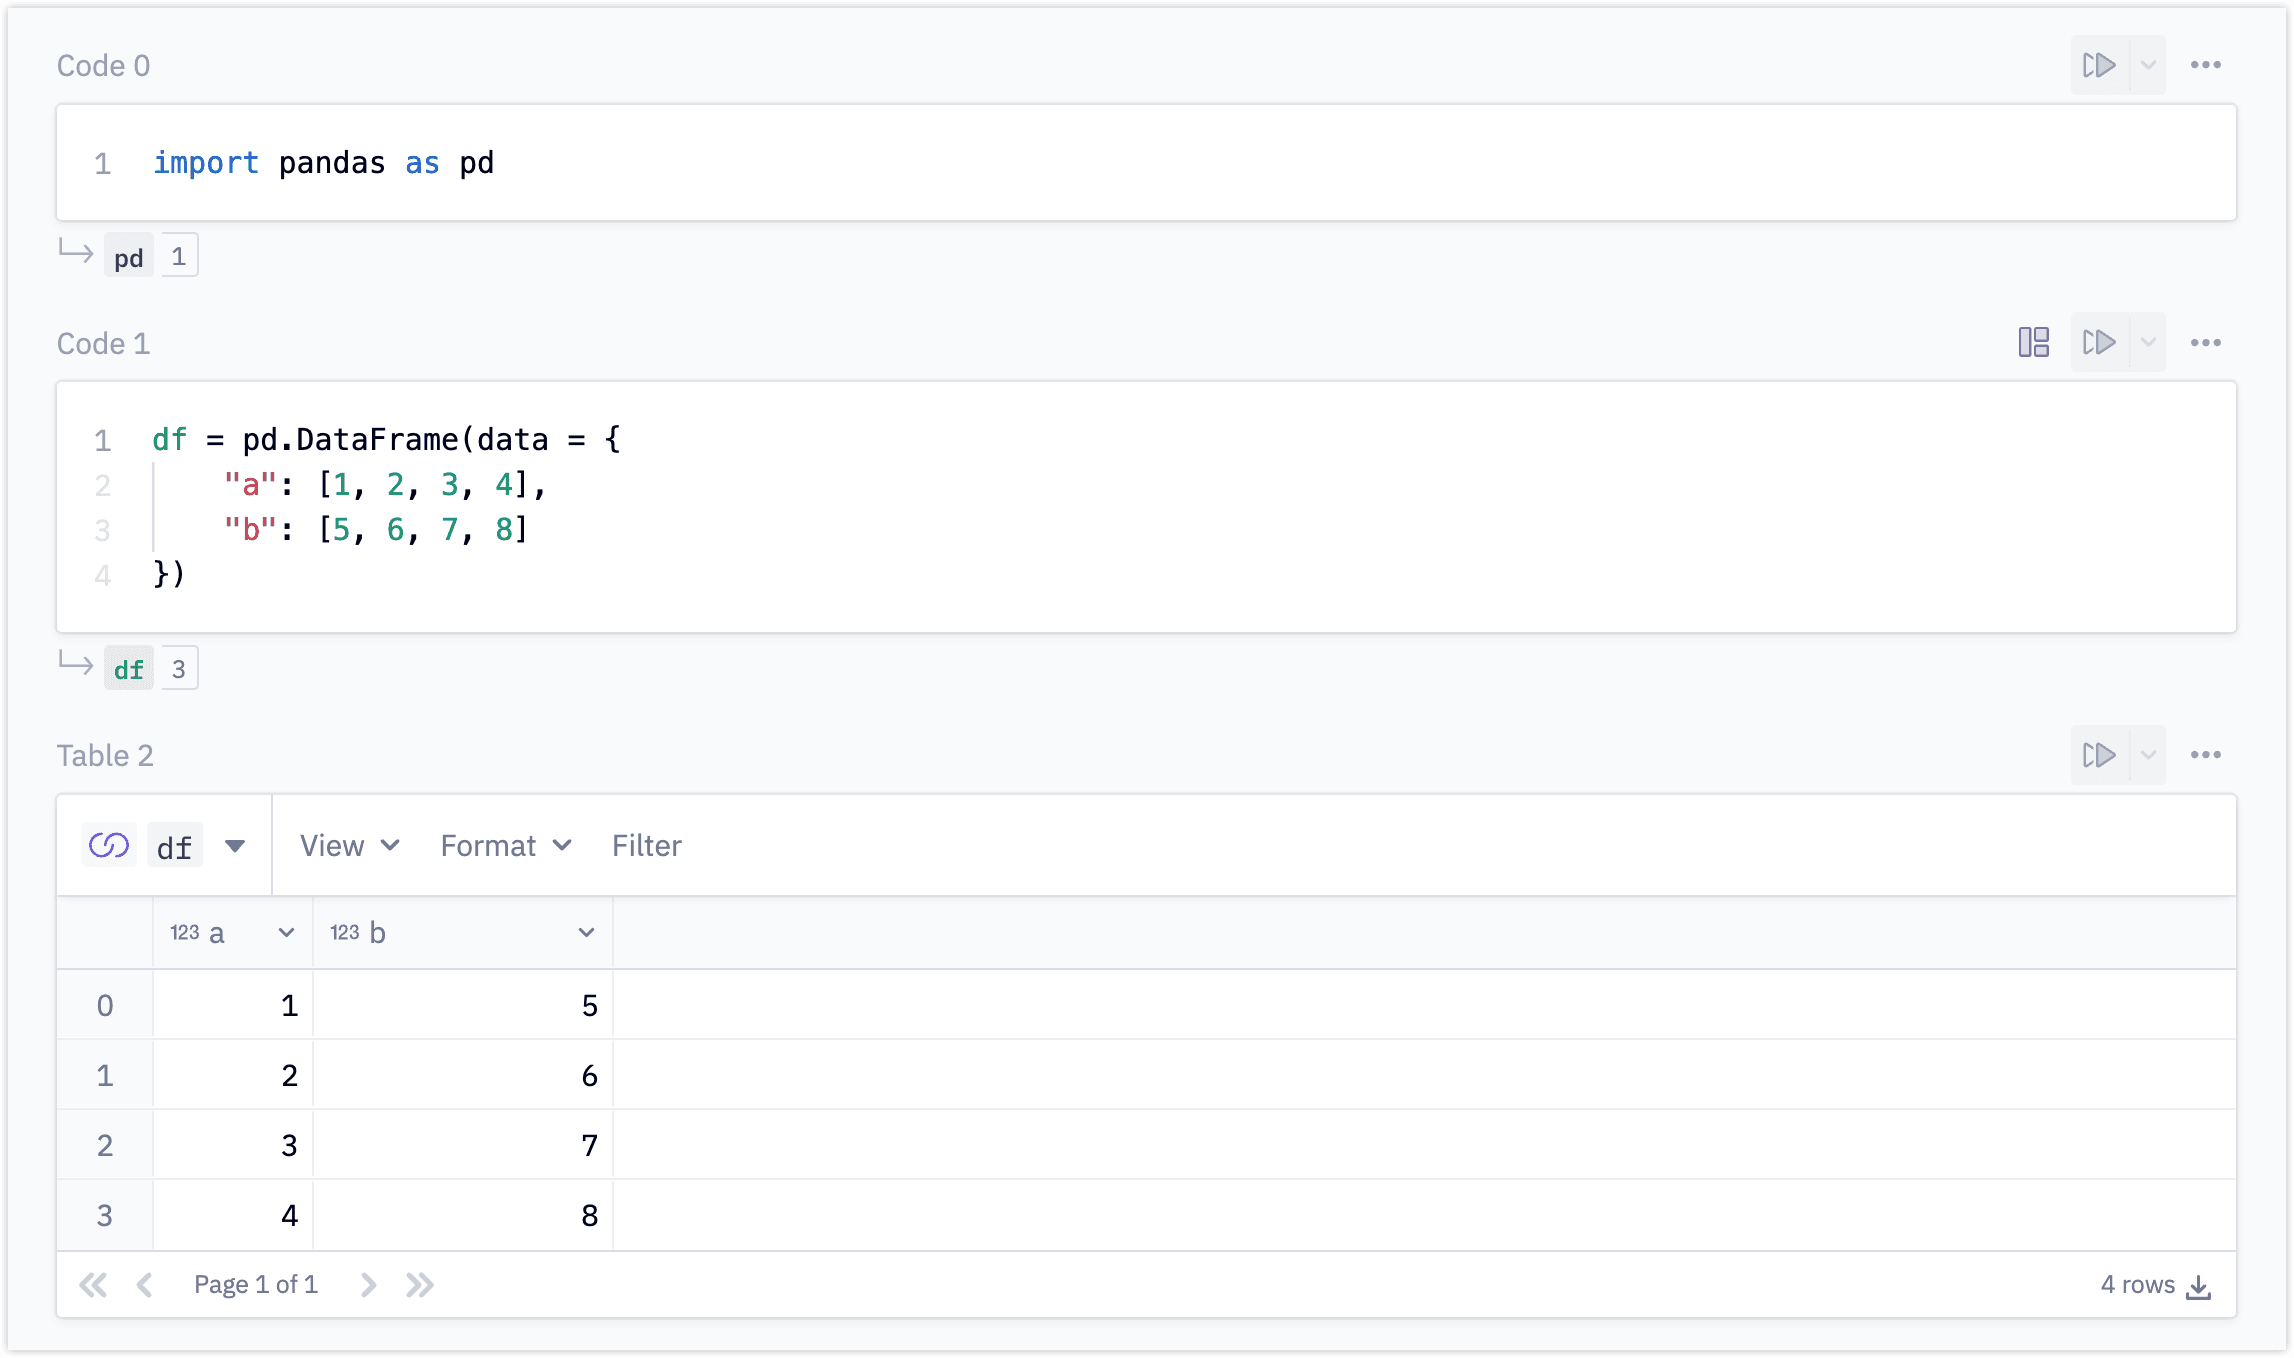2294x1358 pixels.
Task: Click the Filter button
Action: click(x=646, y=846)
